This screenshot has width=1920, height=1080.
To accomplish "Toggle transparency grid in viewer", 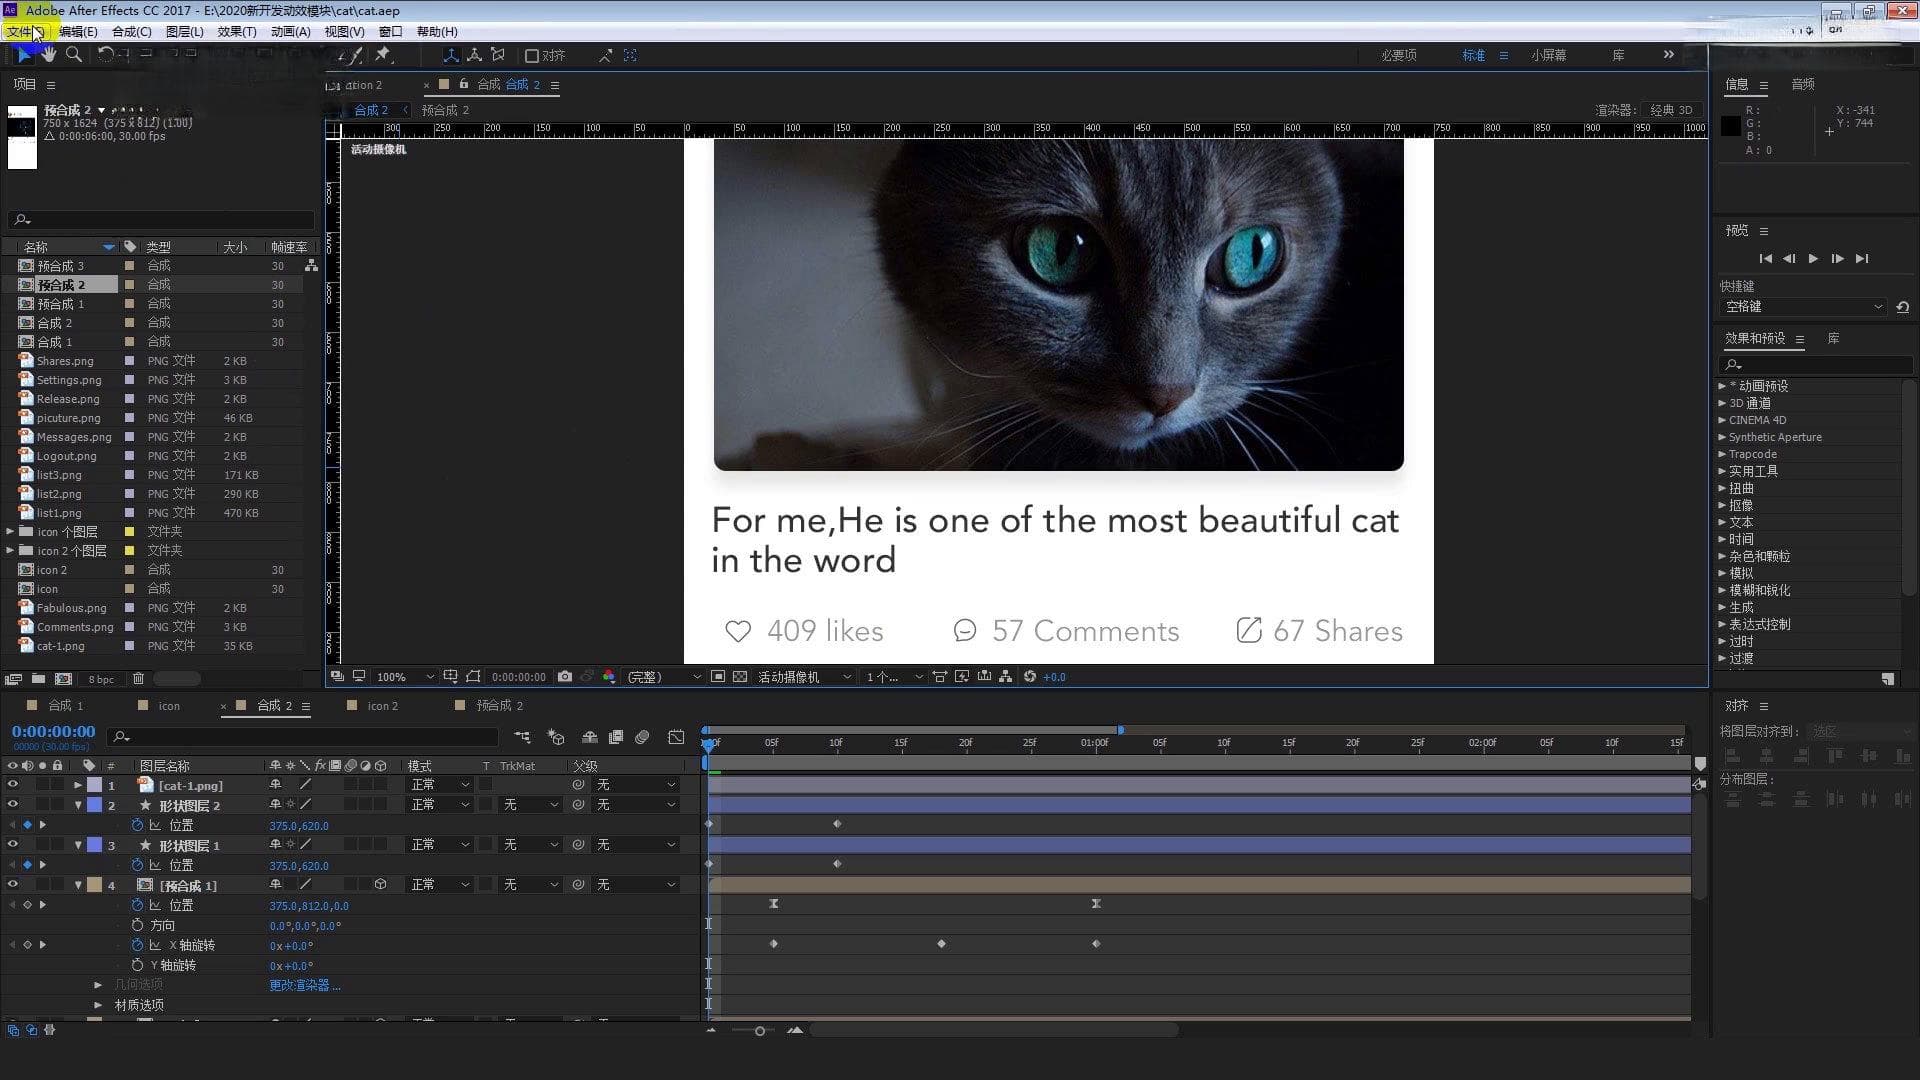I will pos(740,677).
